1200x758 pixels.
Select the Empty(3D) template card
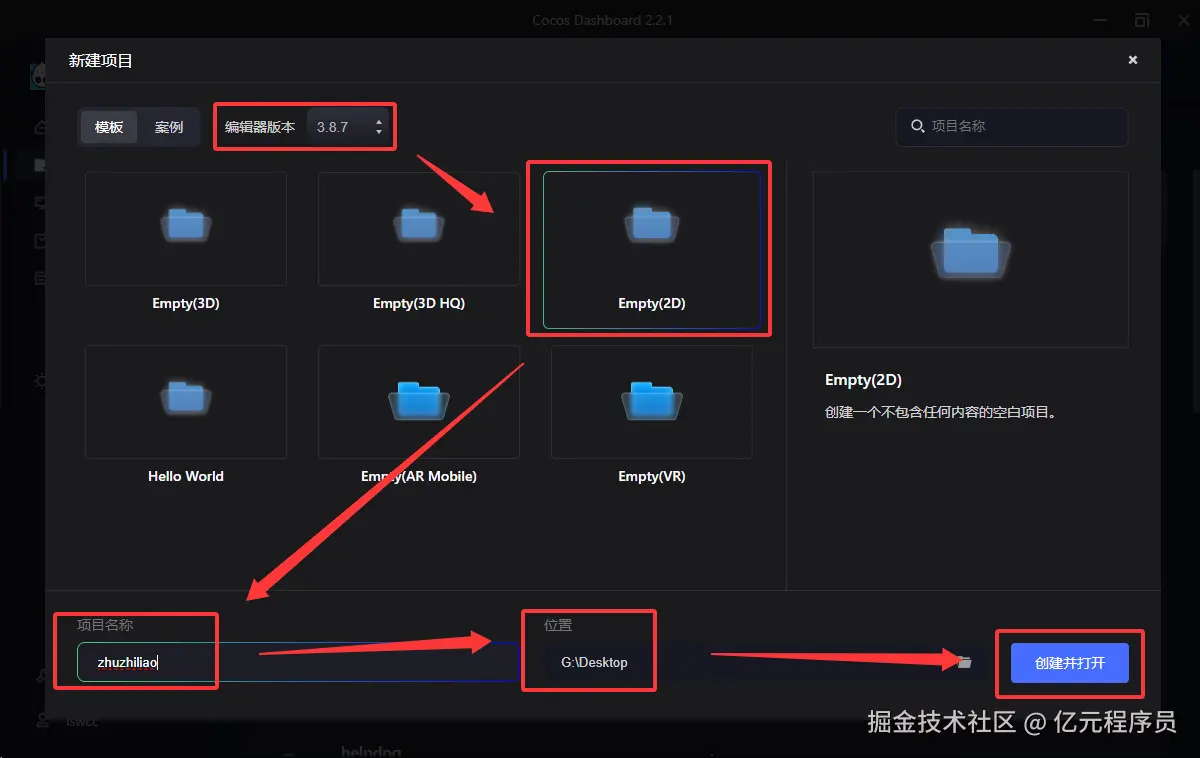coord(186,243)
